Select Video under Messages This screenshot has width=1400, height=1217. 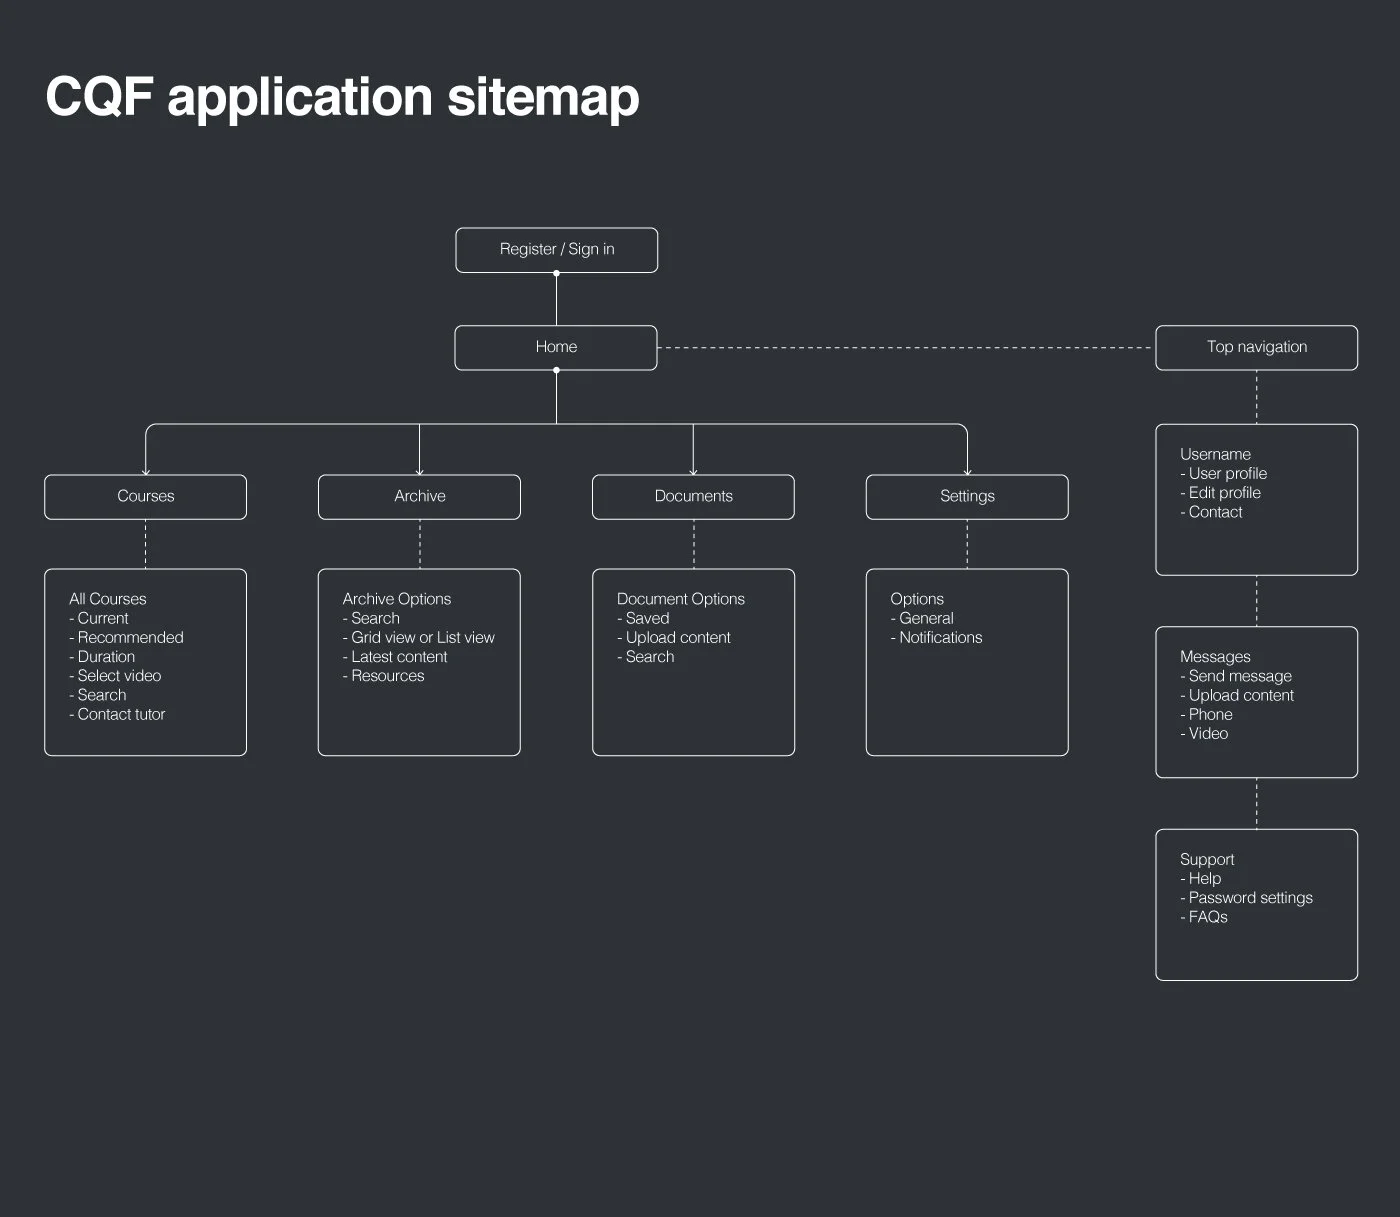click(x=1208, y=733)
